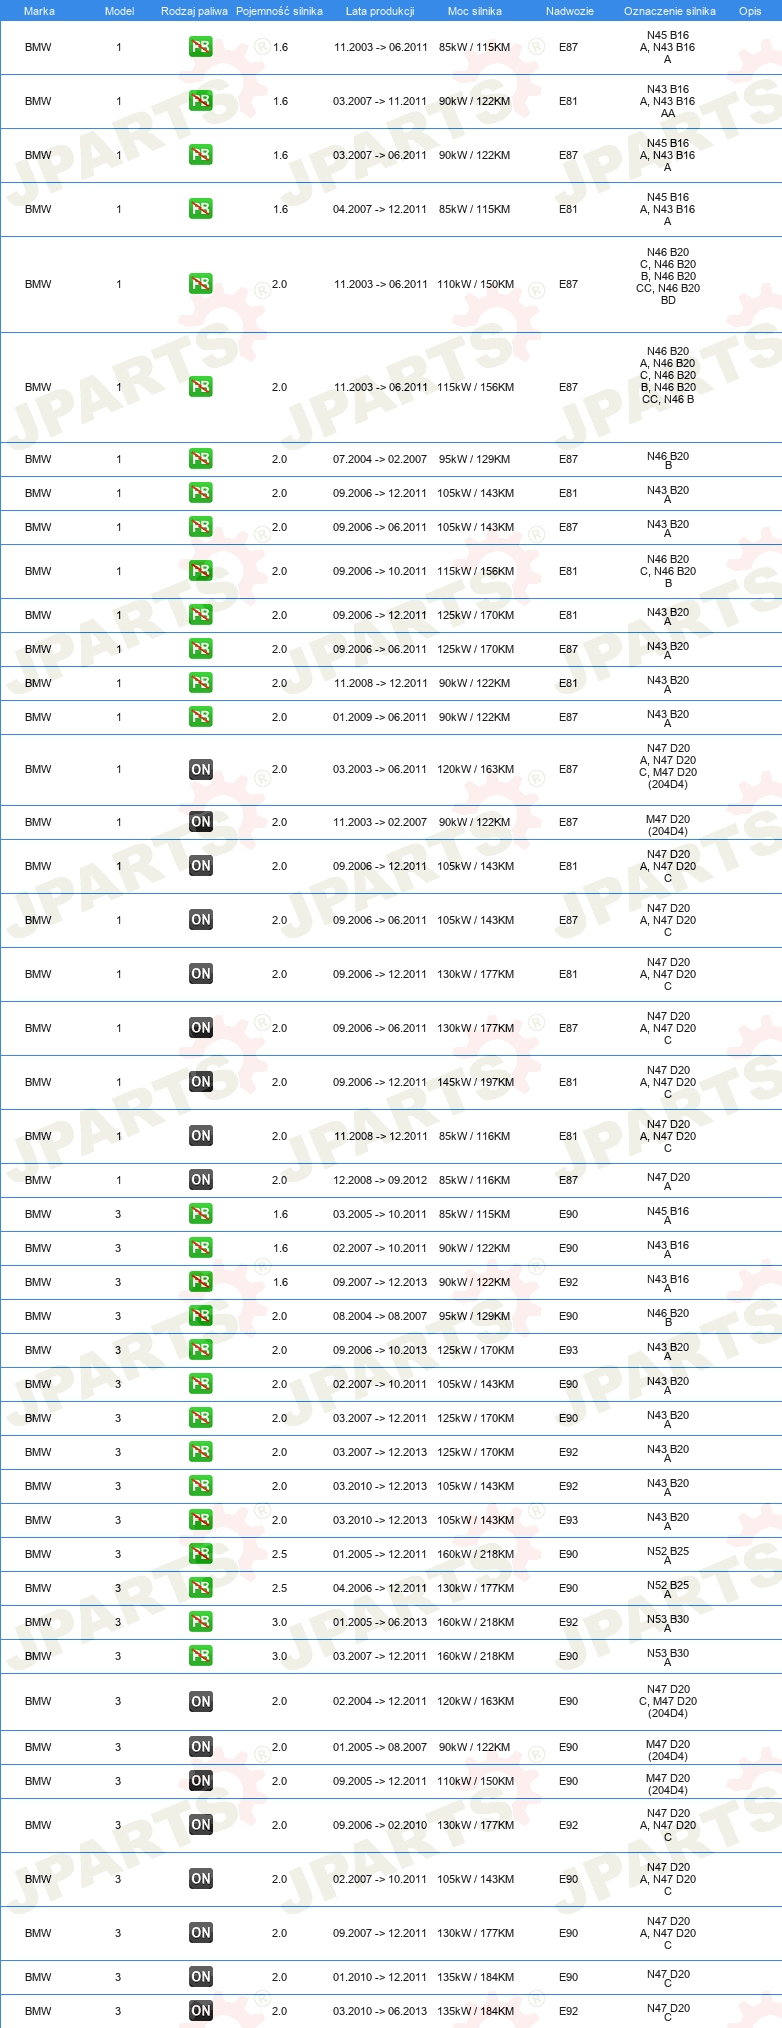The height and width of the screenshot is (2028, 782).
Task: Click ON diesel icon in 03.2003 -> 06.2011 row
Action: click(x=201, y=769)
